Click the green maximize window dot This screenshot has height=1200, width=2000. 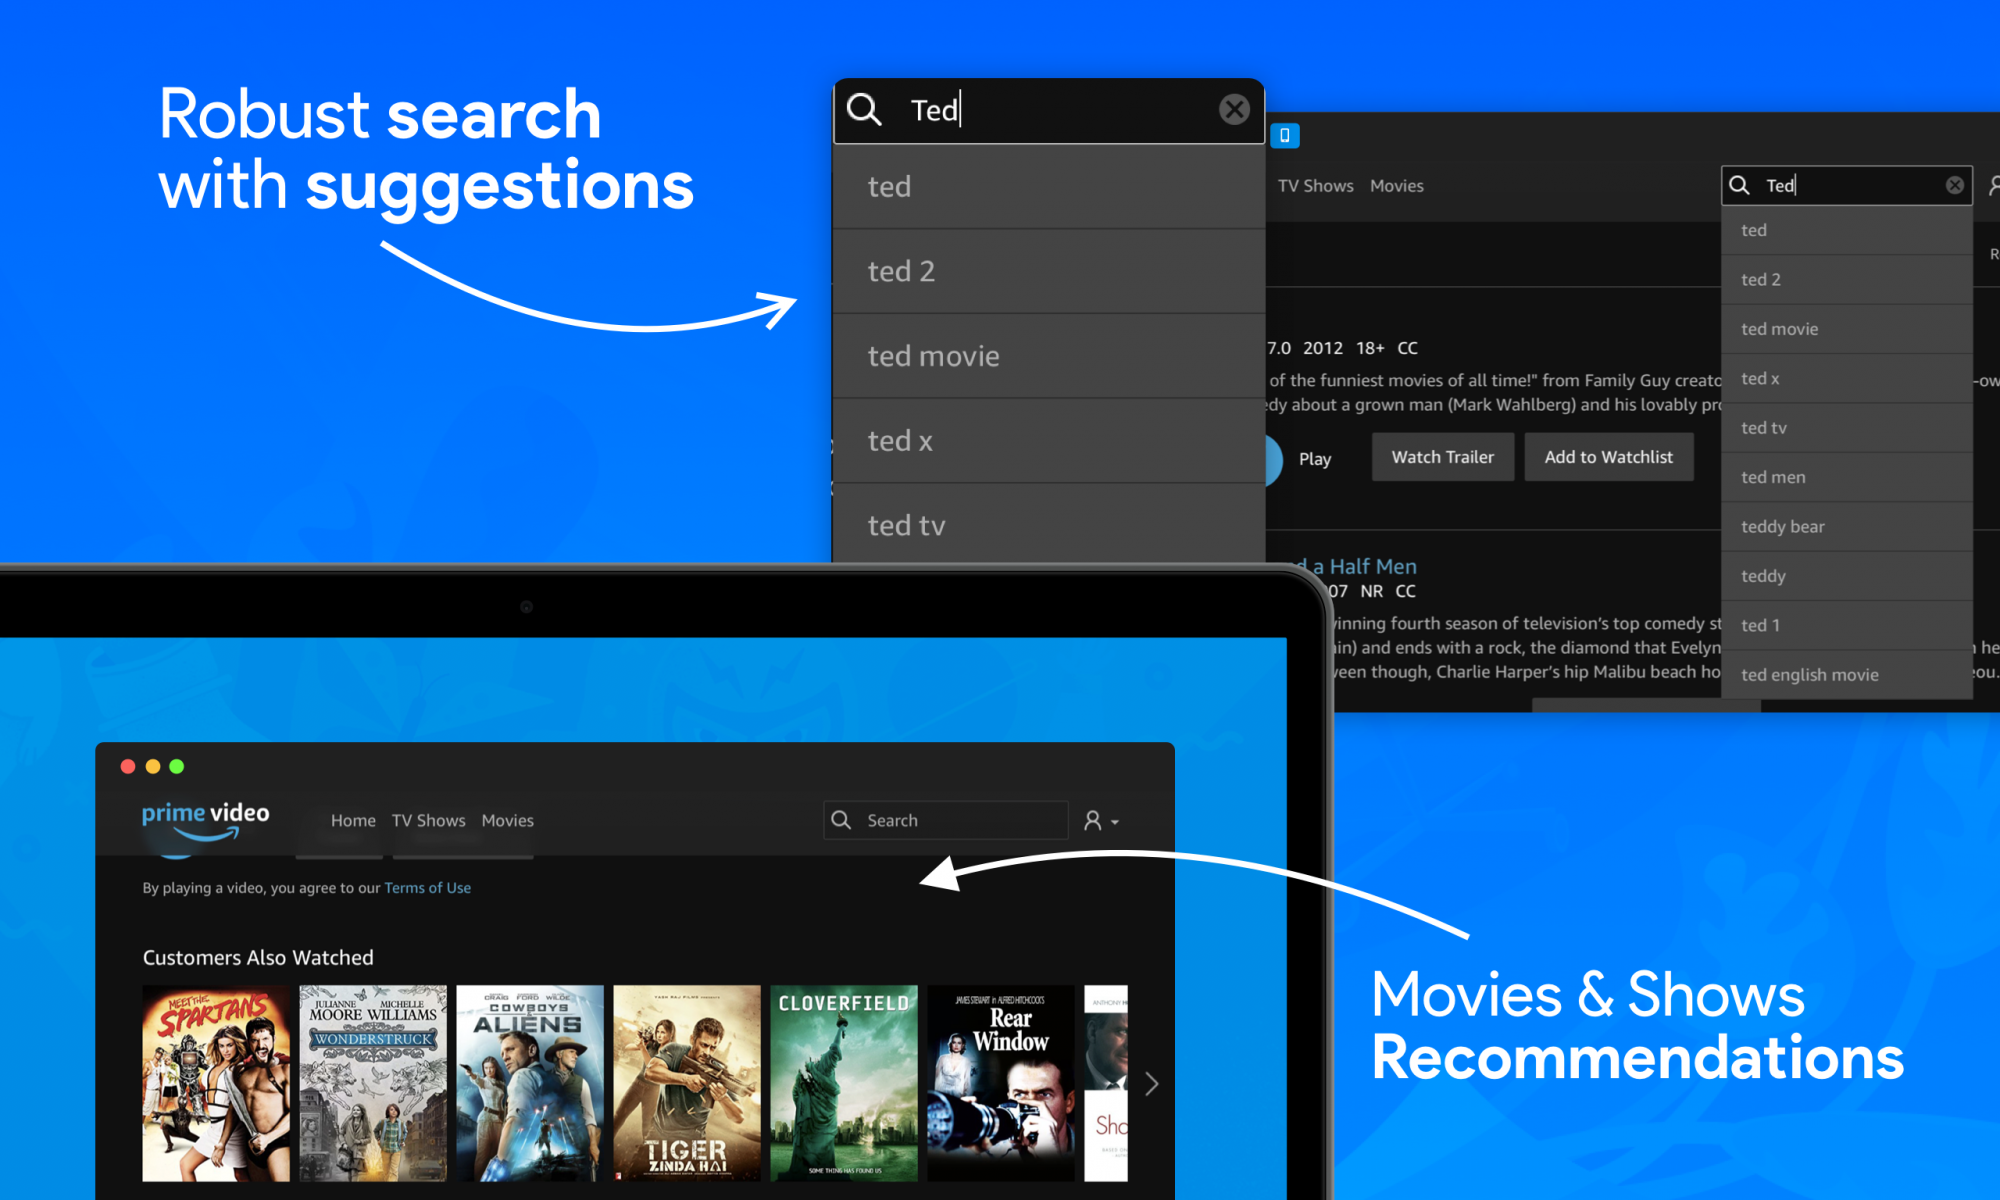[177, 766]
